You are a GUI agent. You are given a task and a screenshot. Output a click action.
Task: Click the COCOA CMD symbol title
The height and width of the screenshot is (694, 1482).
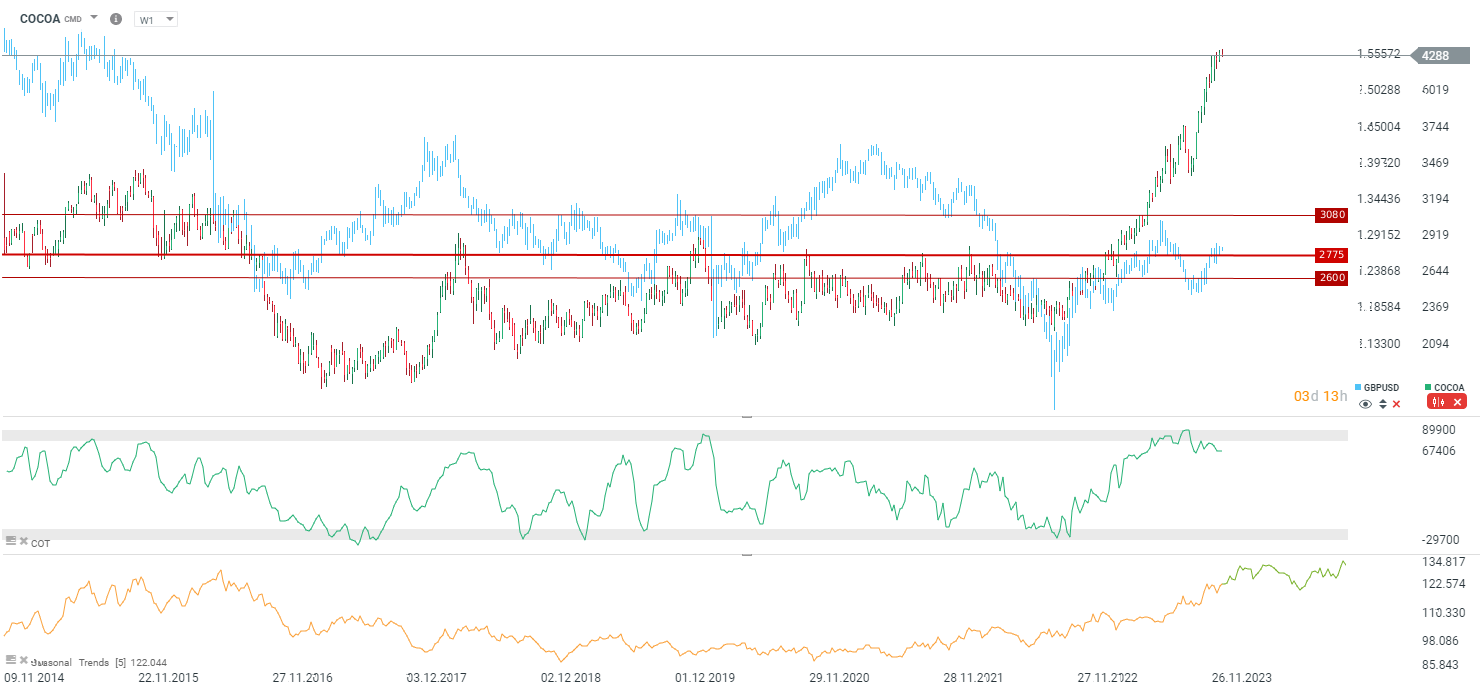tap(51, 19)
